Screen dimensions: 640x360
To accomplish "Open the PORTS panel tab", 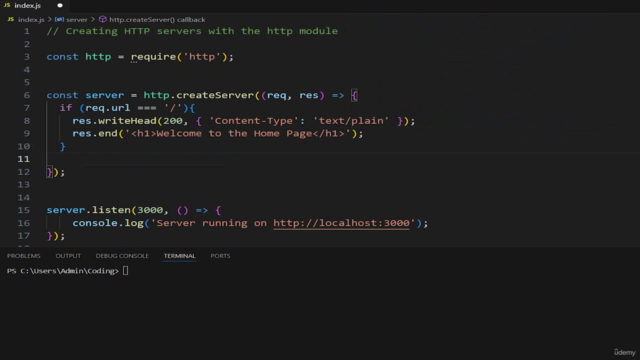I will [x=220, y=256].
